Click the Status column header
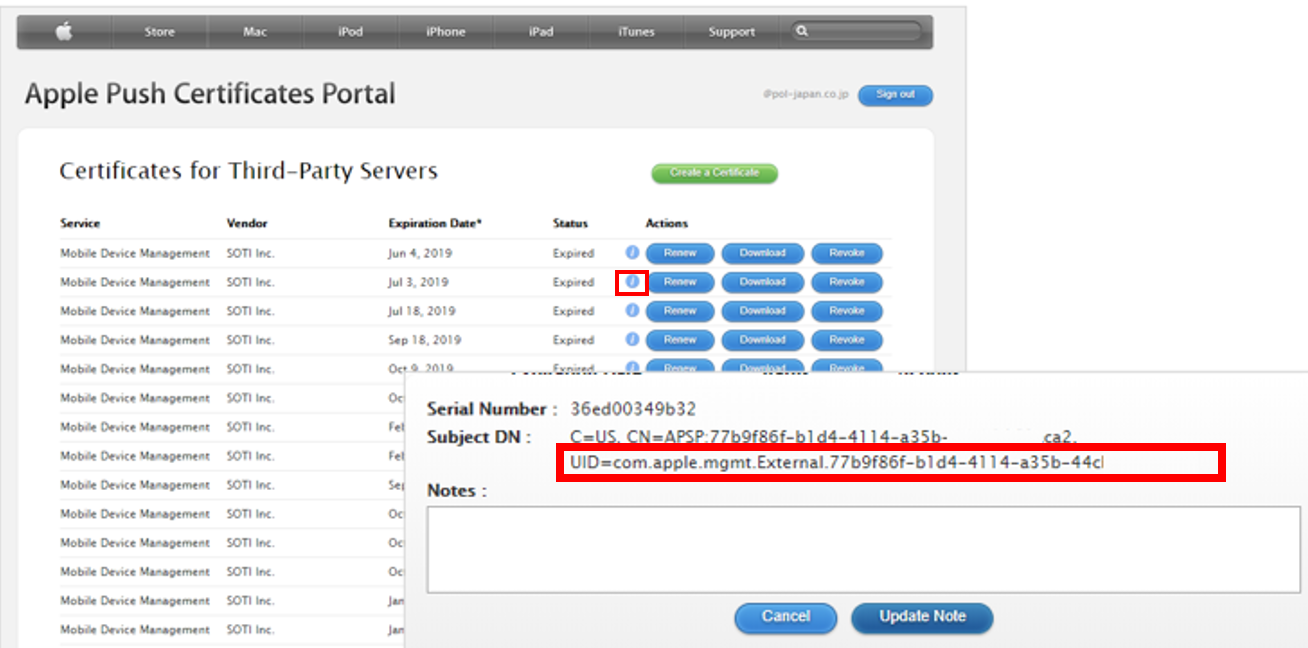The width and height of the screenshot is (1308, 648). [x=570, y=223]
